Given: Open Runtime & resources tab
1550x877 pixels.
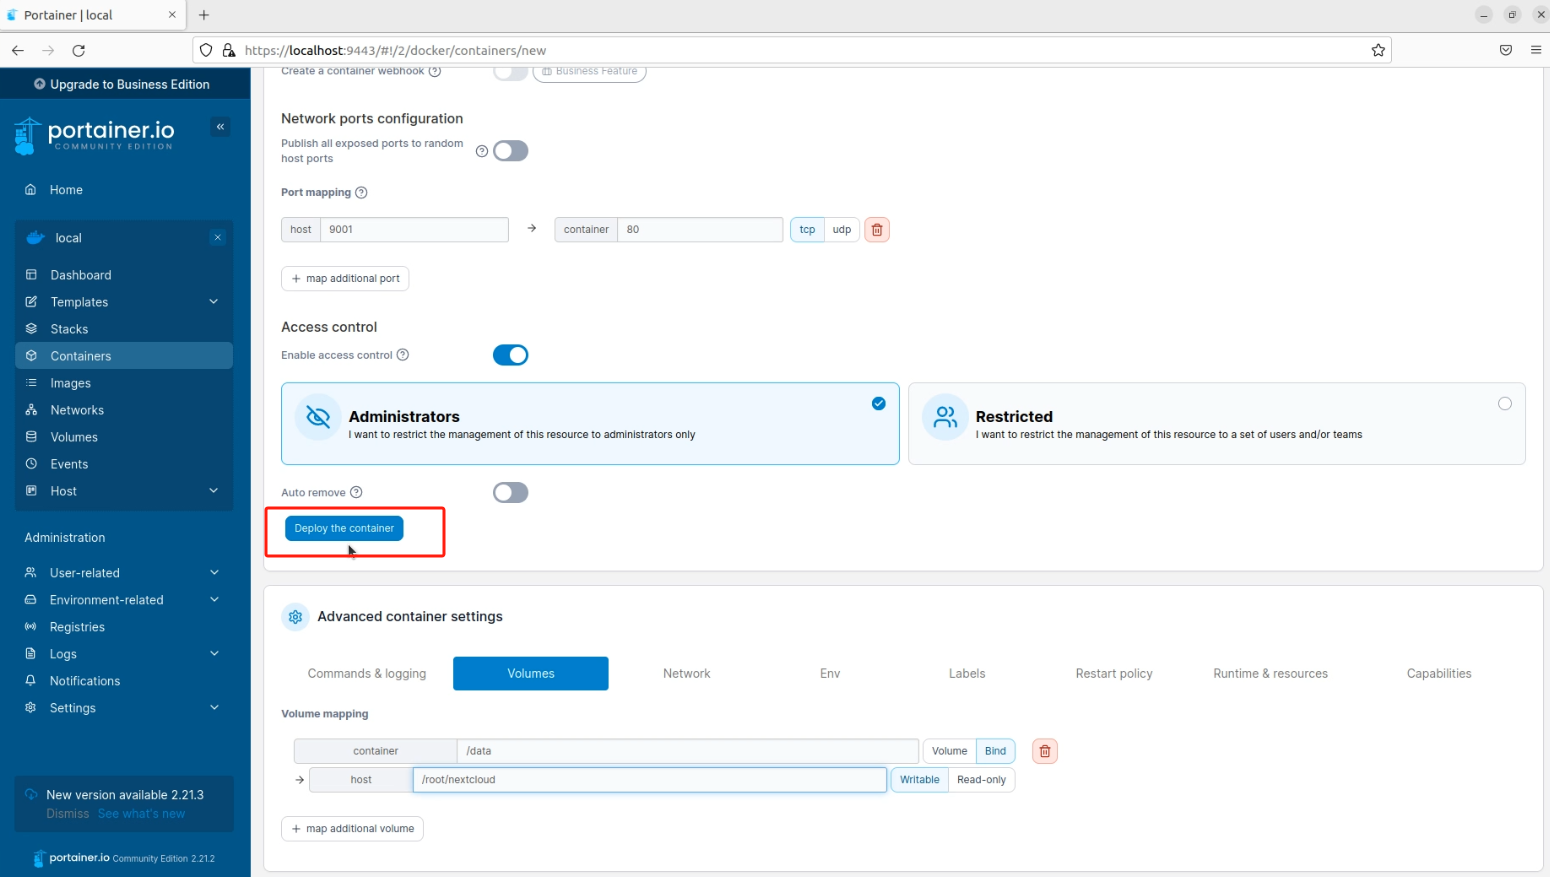Looking at the screenshot, I should coord(1271,674).
